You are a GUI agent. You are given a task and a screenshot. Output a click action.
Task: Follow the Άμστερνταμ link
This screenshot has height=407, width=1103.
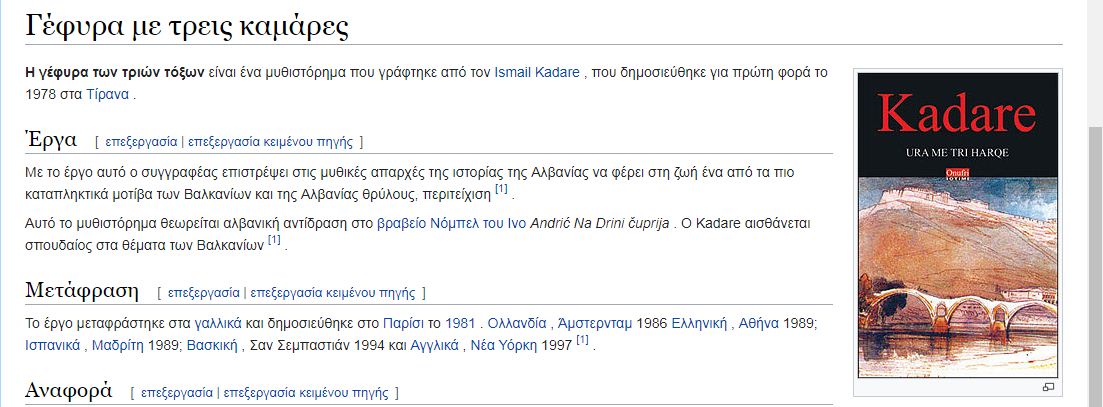pyautogui.click(x=595, y=324)
